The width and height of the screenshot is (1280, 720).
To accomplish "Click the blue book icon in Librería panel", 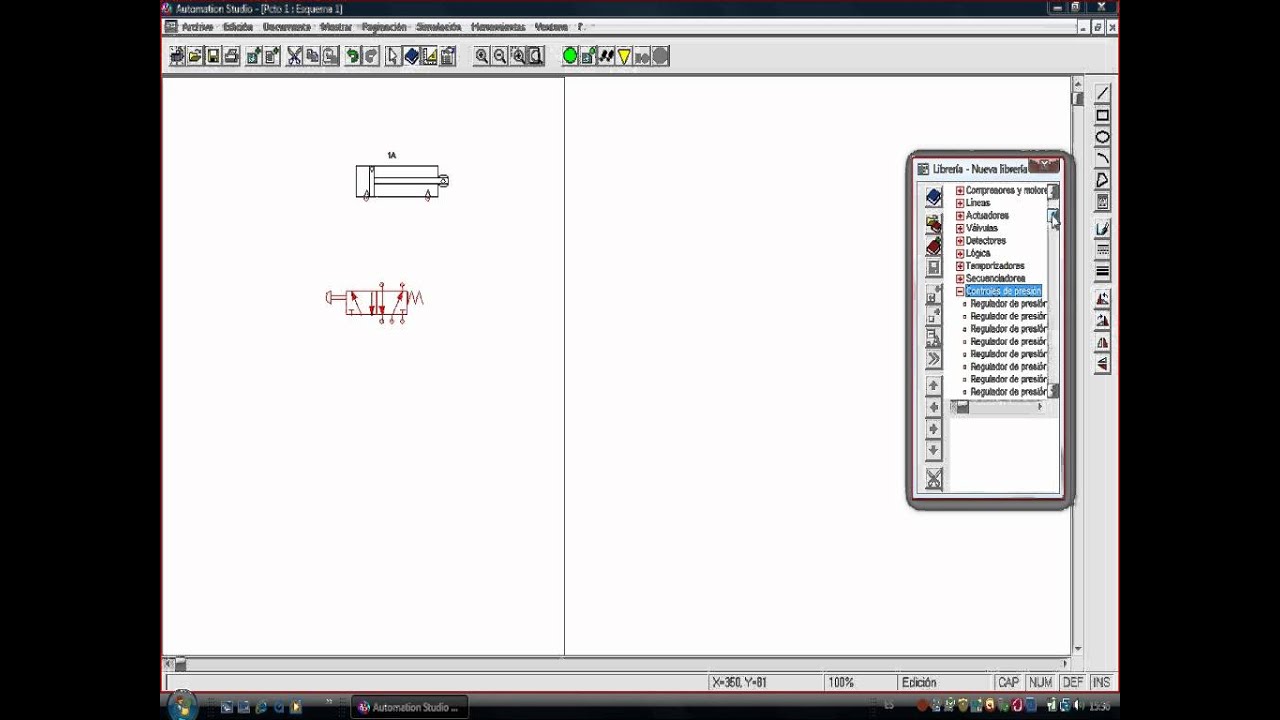I will [933, 197].
